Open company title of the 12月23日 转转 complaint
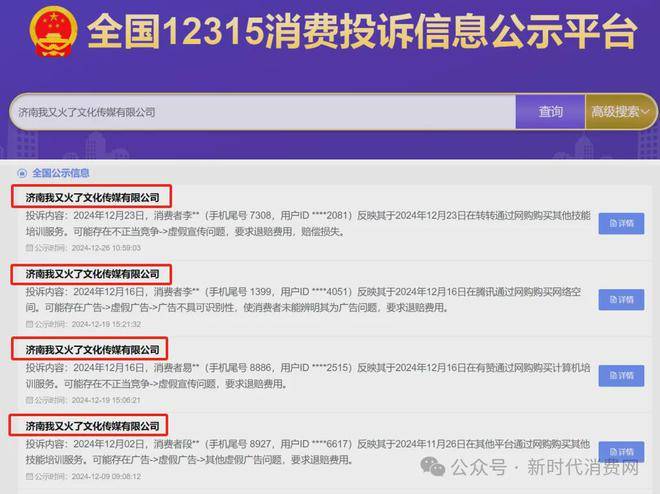 click(x=92, y=197)
